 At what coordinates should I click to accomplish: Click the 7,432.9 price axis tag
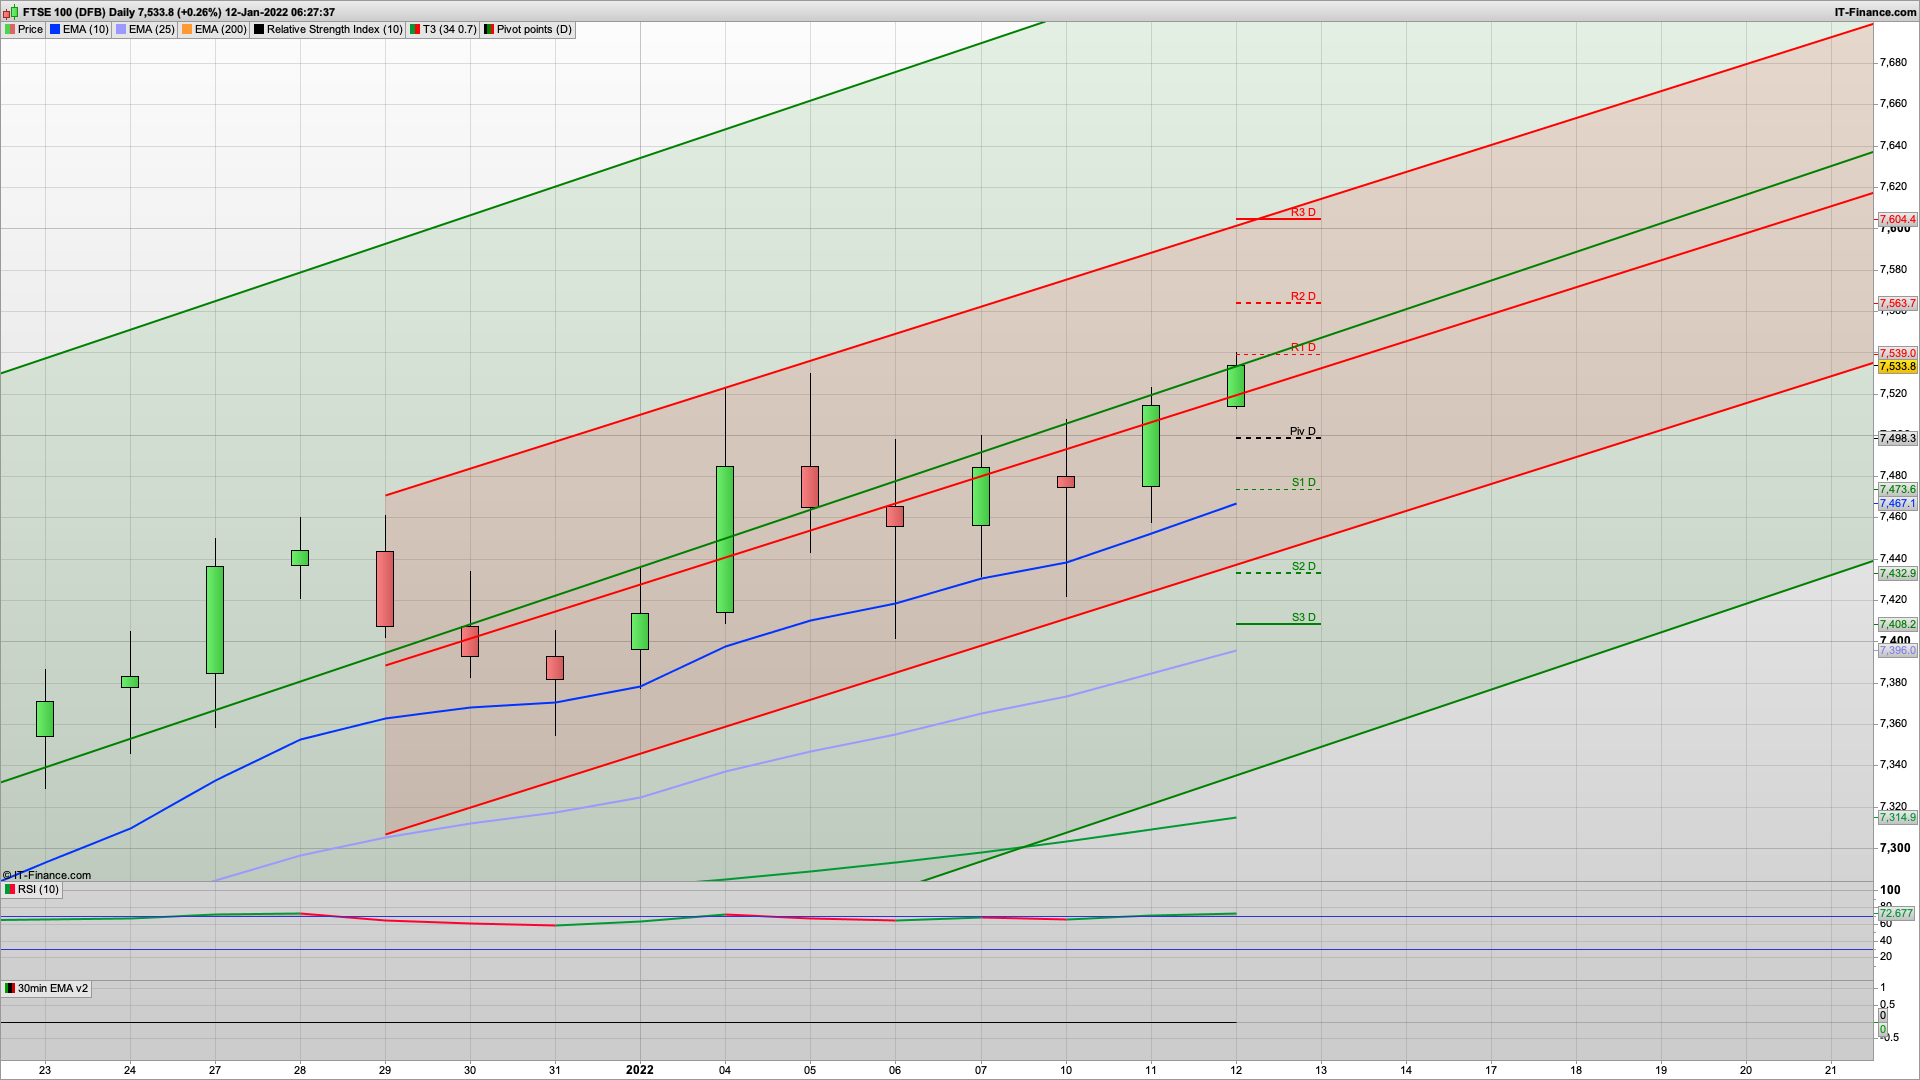pos(1897,573)
